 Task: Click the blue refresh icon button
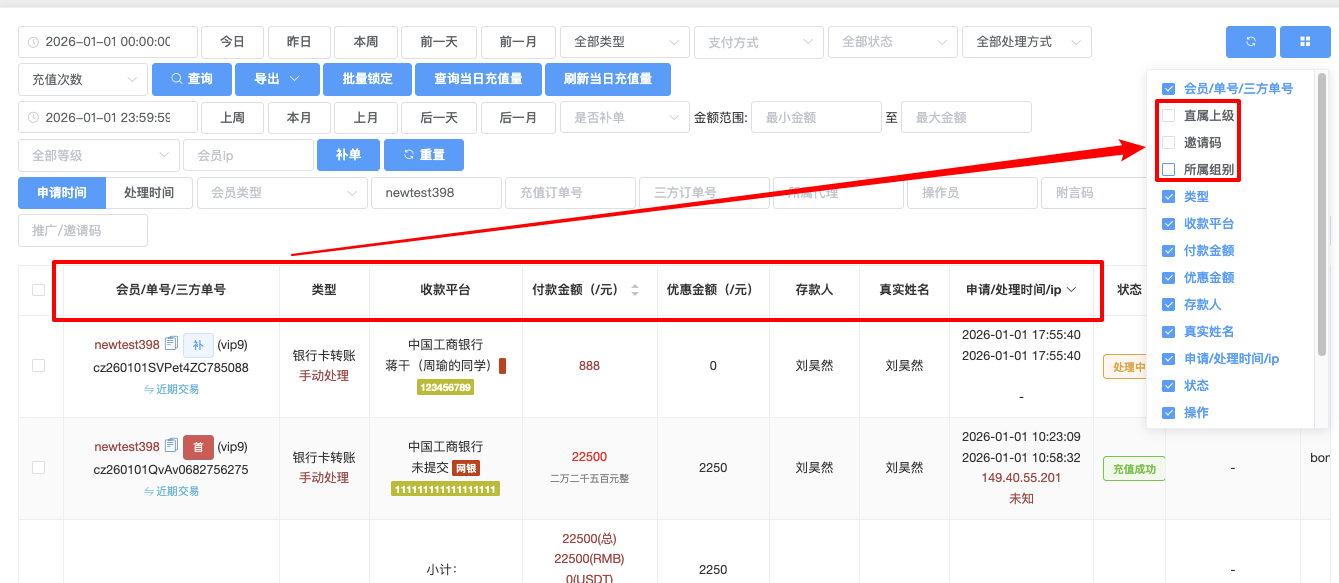[x=1250, y=42]
